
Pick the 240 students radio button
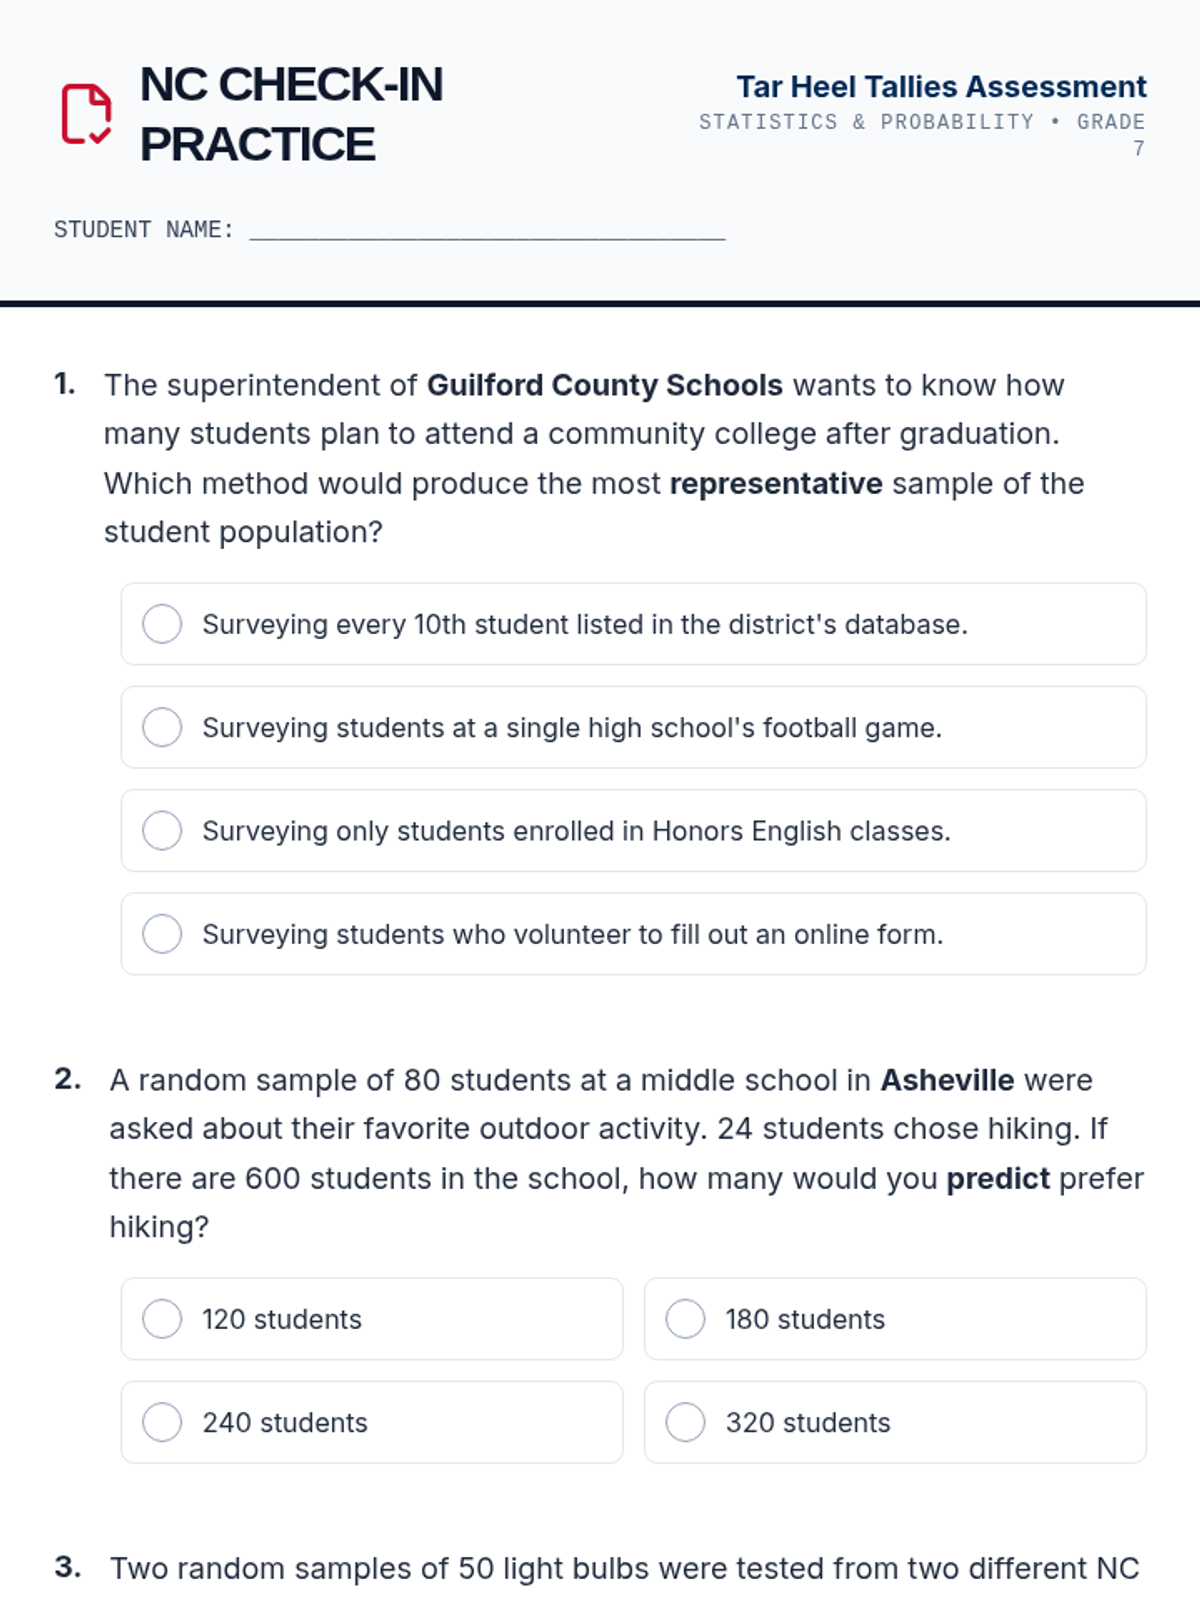coord(162,1422)
